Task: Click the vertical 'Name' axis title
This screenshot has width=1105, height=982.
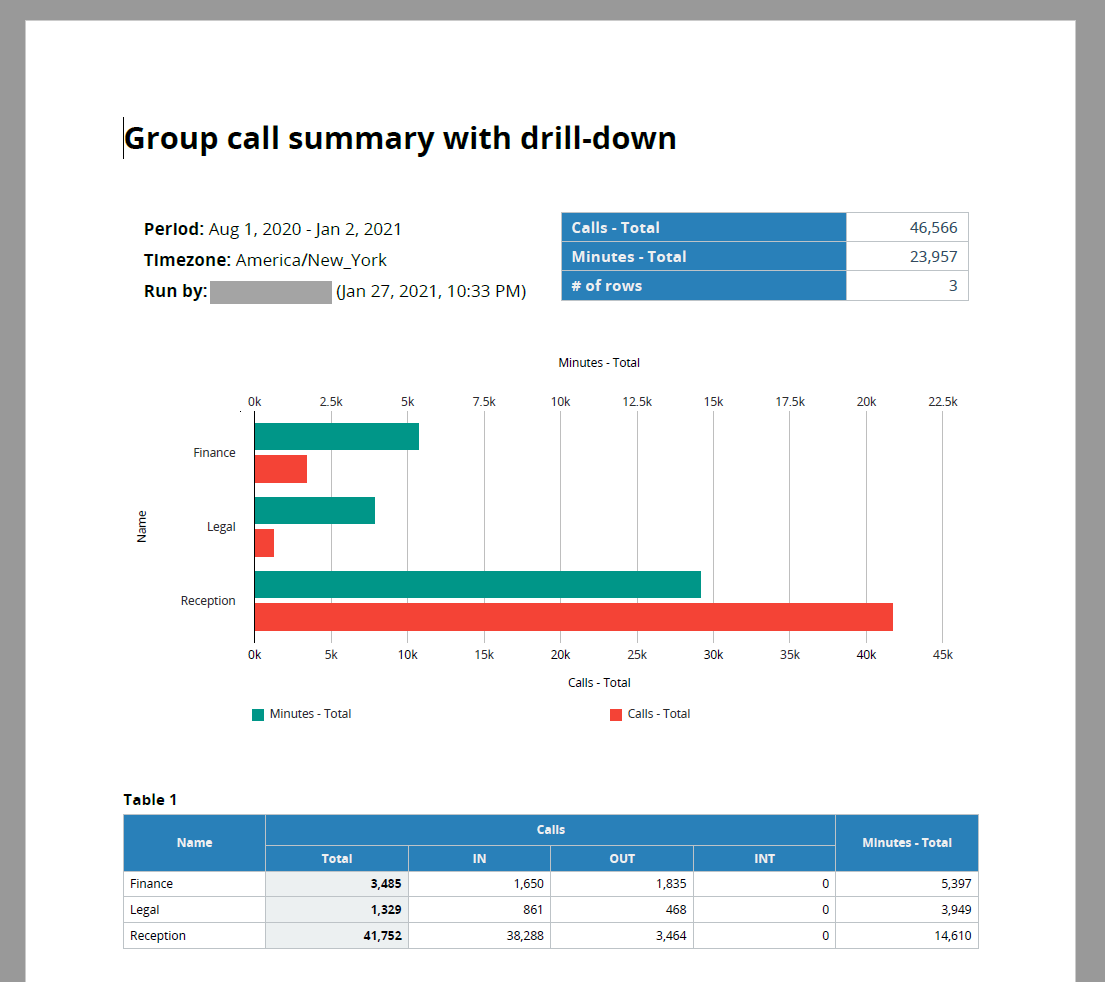Action: coord(142,527)
